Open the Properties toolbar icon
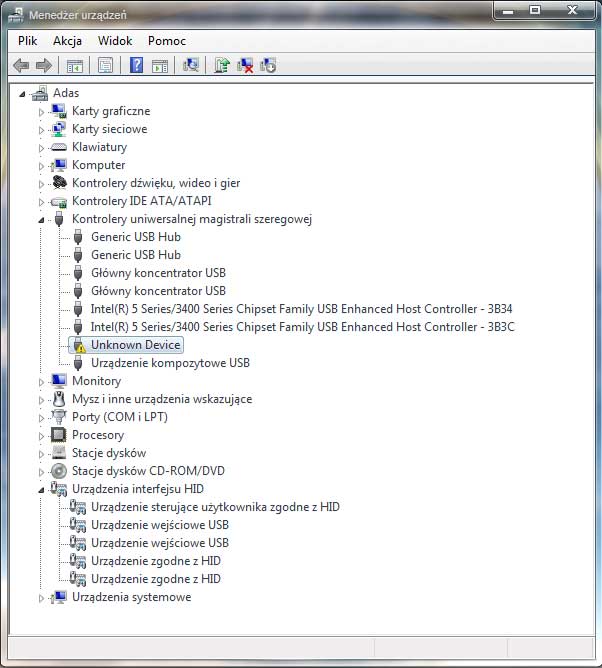Screen dimensions: 602x668 [105, 65]
